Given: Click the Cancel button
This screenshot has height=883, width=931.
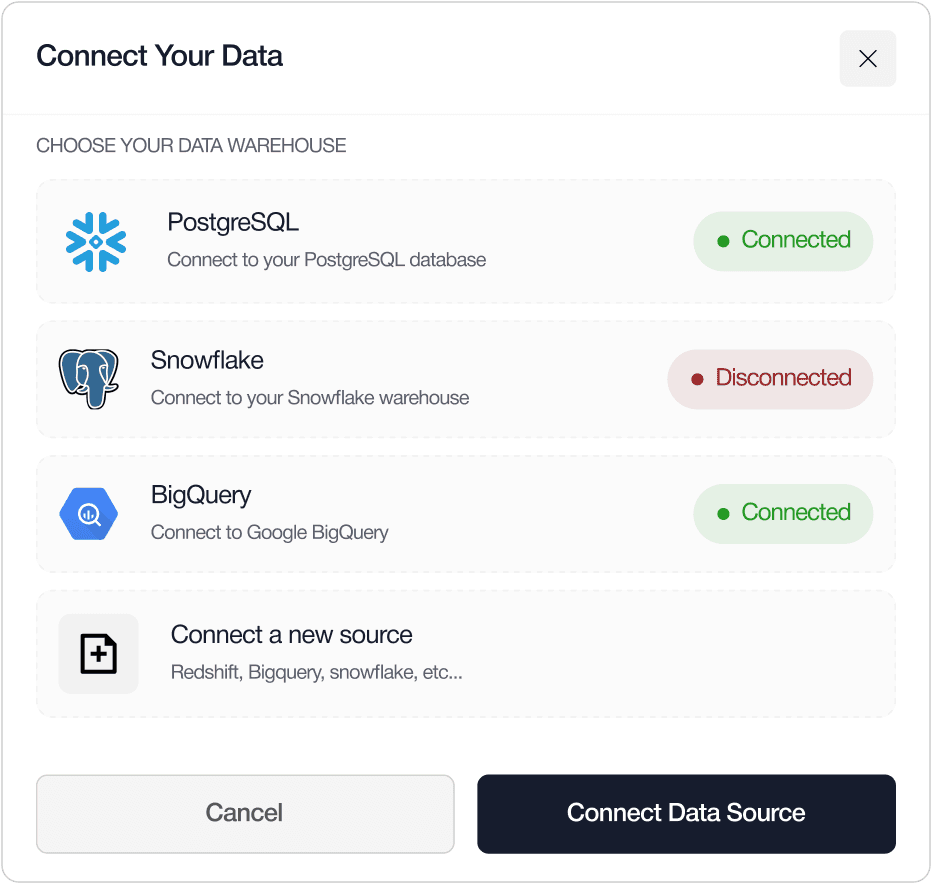Looking at the screenshot, I should coord(245,814).
